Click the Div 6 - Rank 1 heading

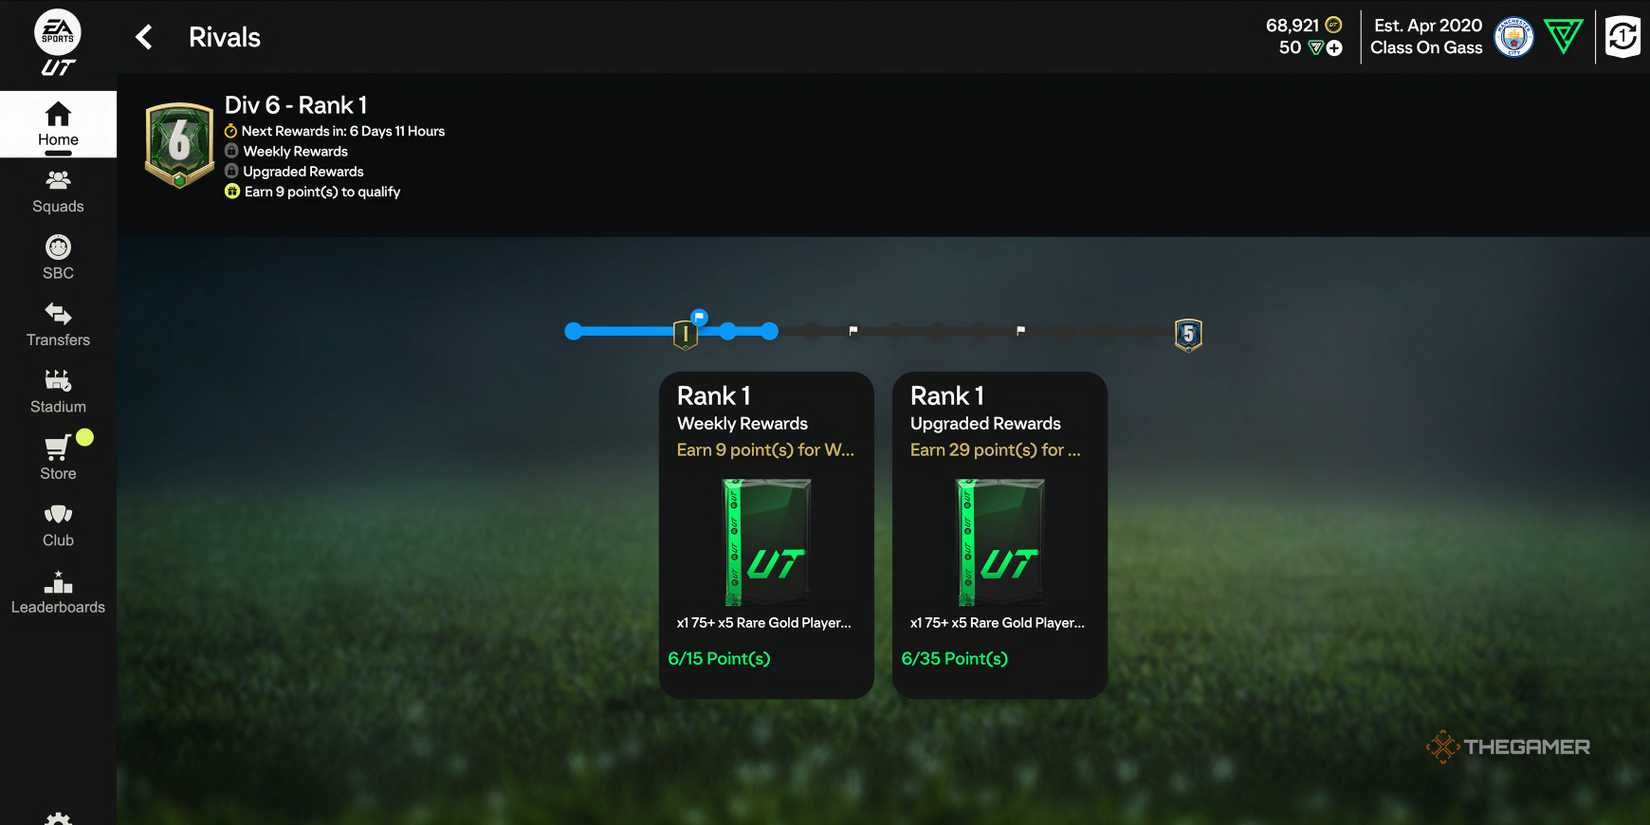click(x=295, y=105)
